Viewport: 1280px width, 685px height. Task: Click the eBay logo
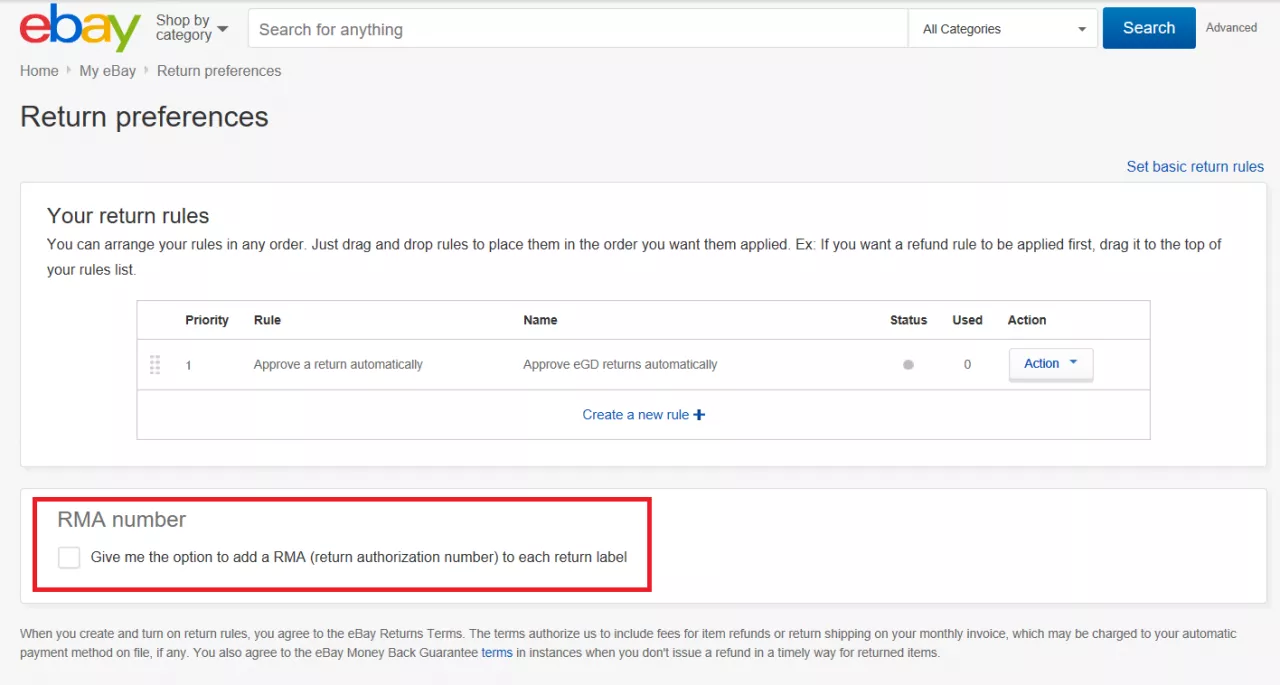tap(80, 28)
